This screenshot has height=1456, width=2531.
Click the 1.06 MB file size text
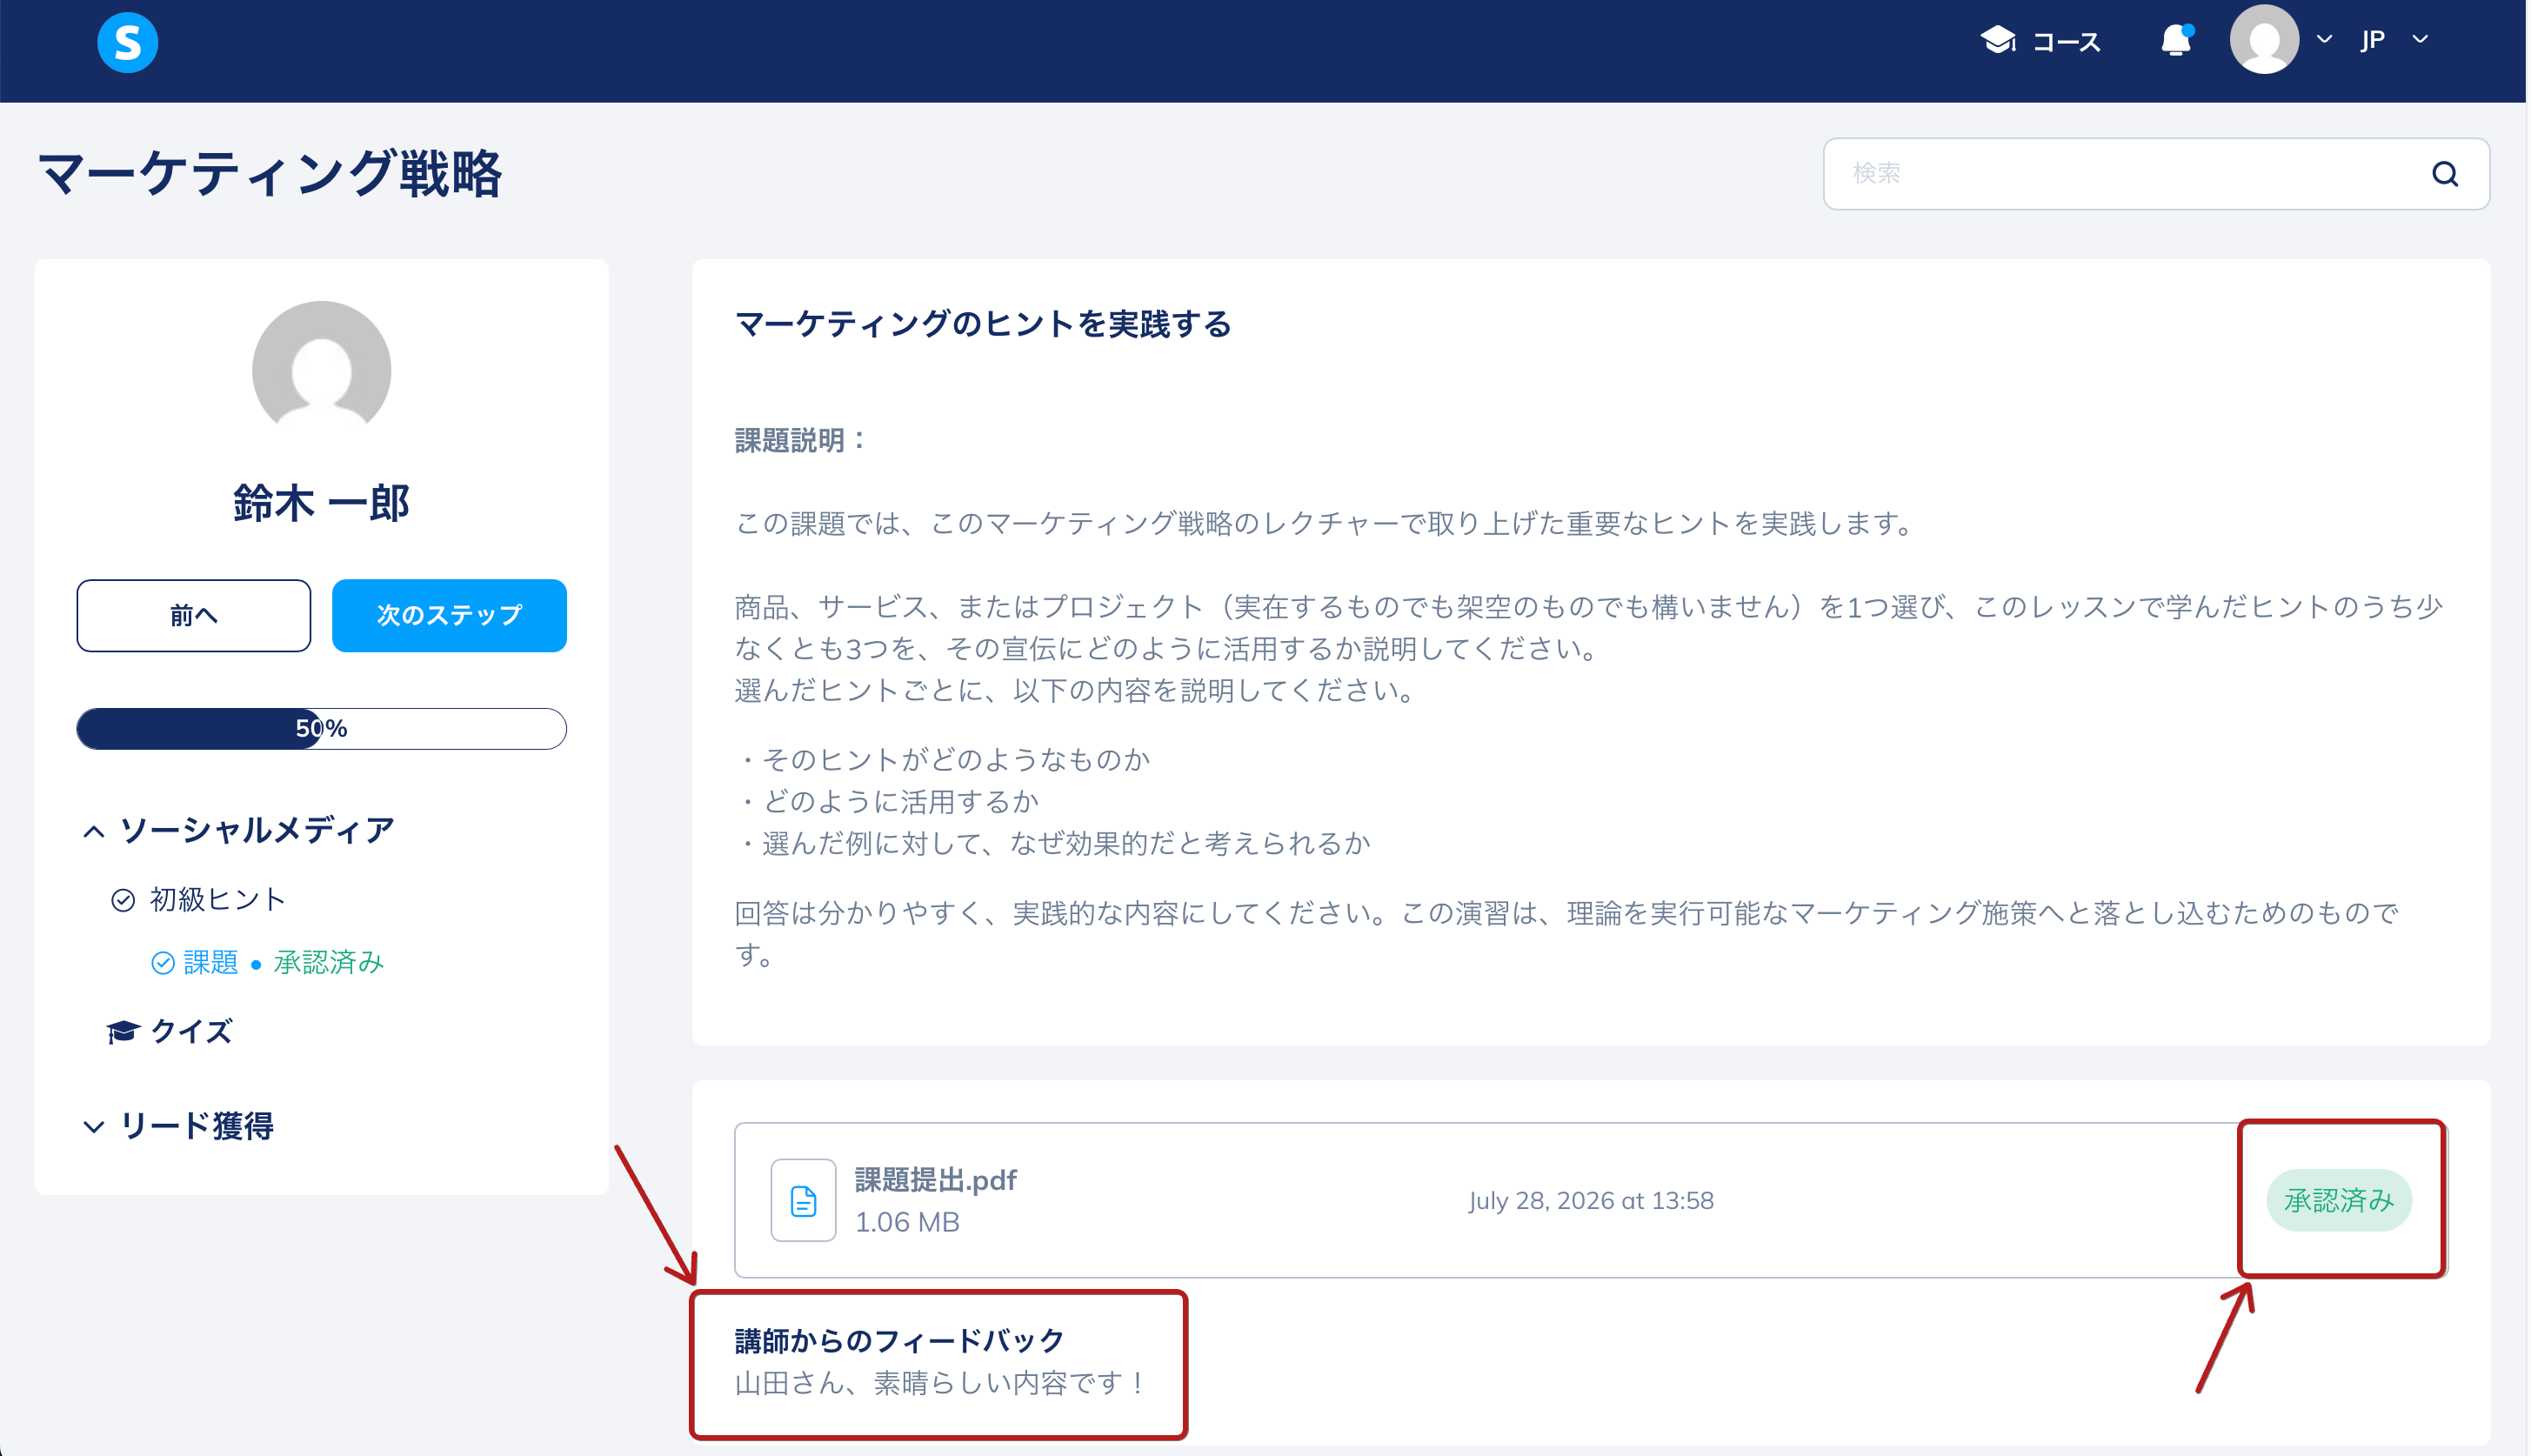tap(907, 1222)
